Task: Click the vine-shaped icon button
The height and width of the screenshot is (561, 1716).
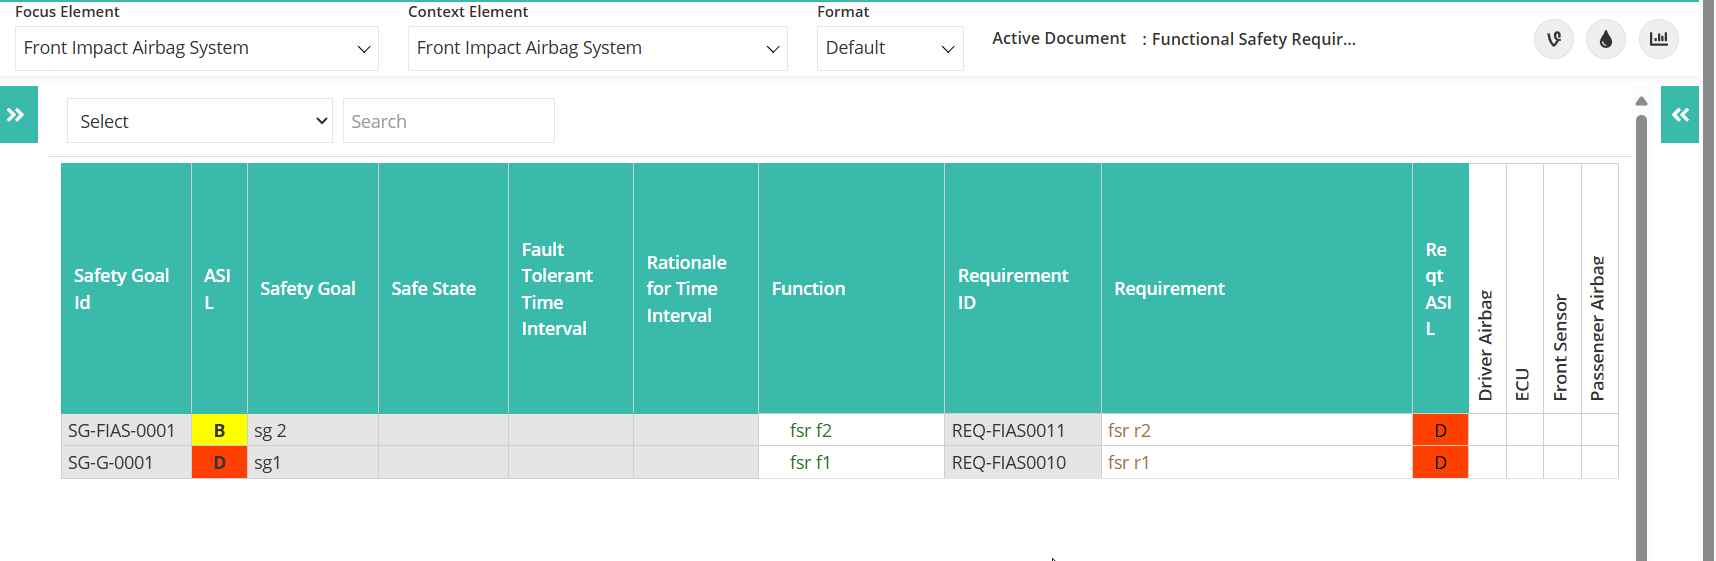Action: click(1554, 39)
